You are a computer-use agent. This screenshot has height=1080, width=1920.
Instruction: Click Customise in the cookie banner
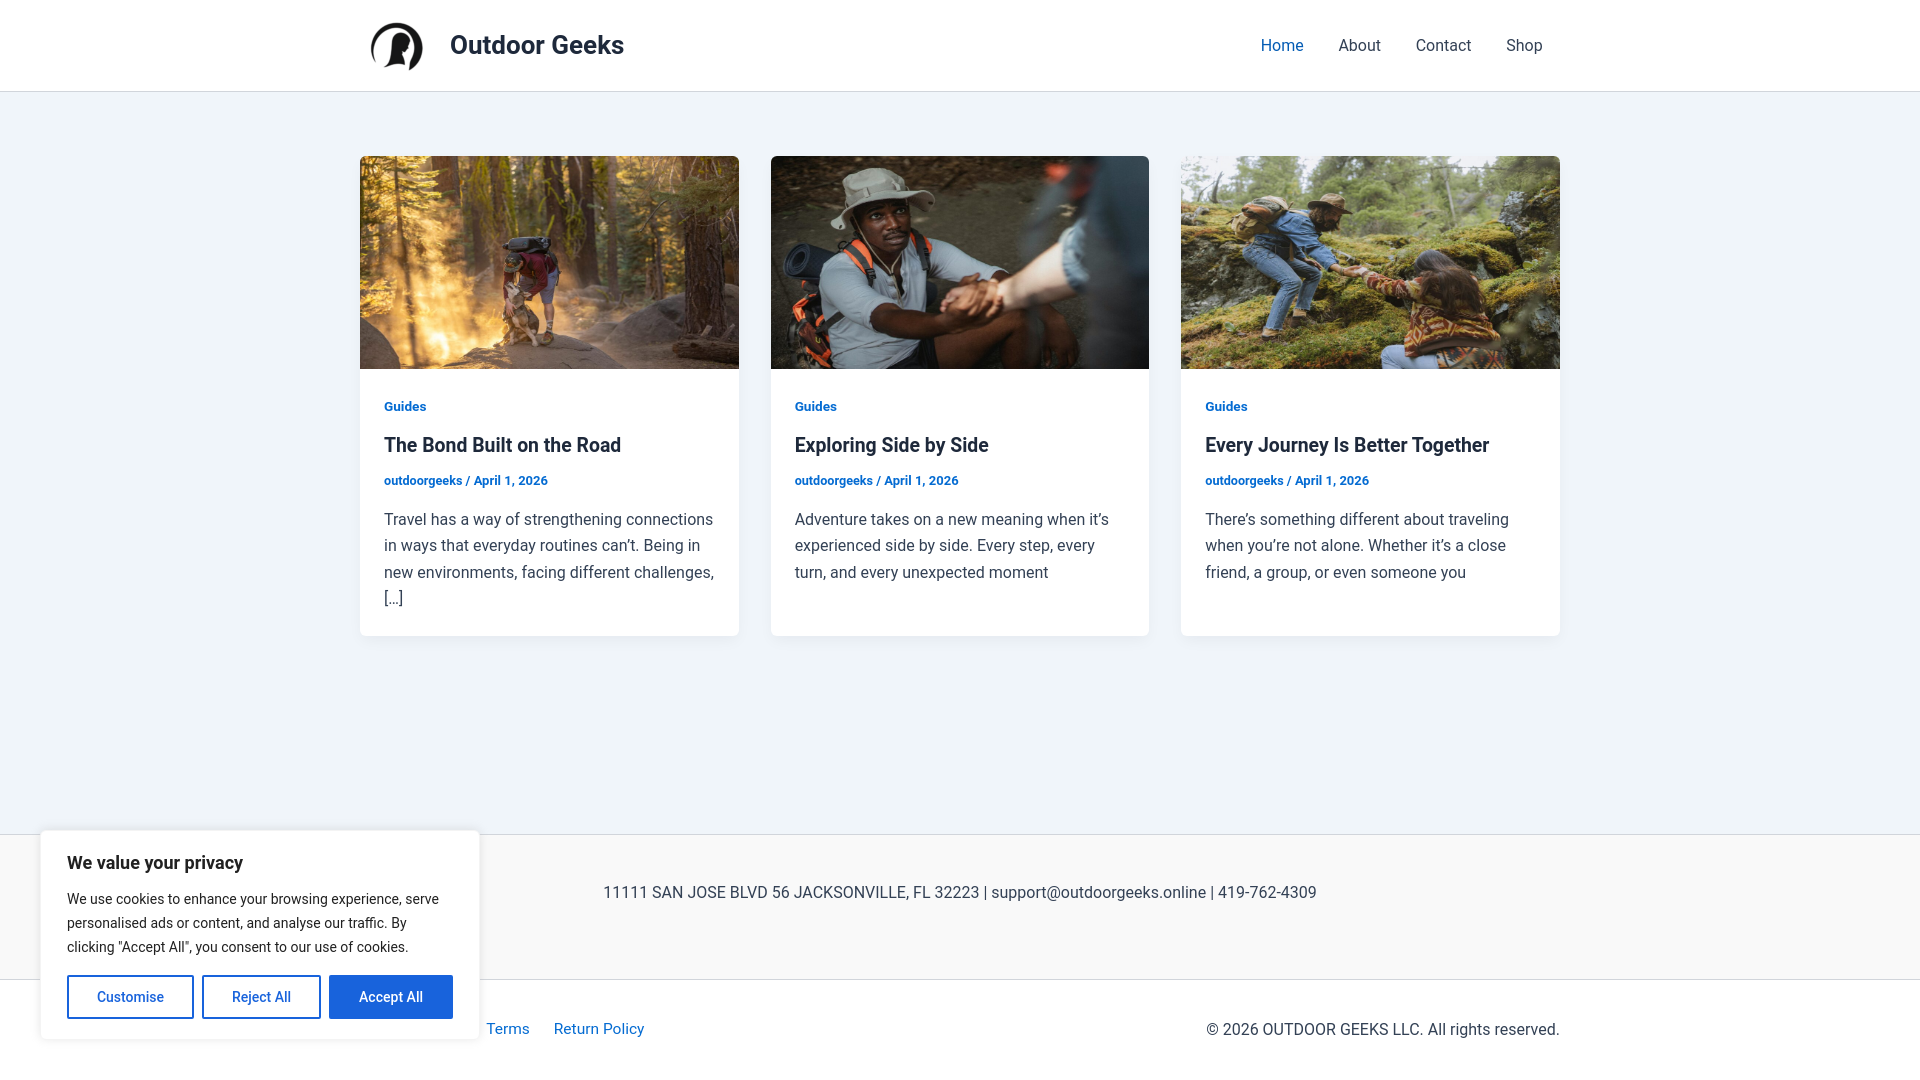(130, 997)
